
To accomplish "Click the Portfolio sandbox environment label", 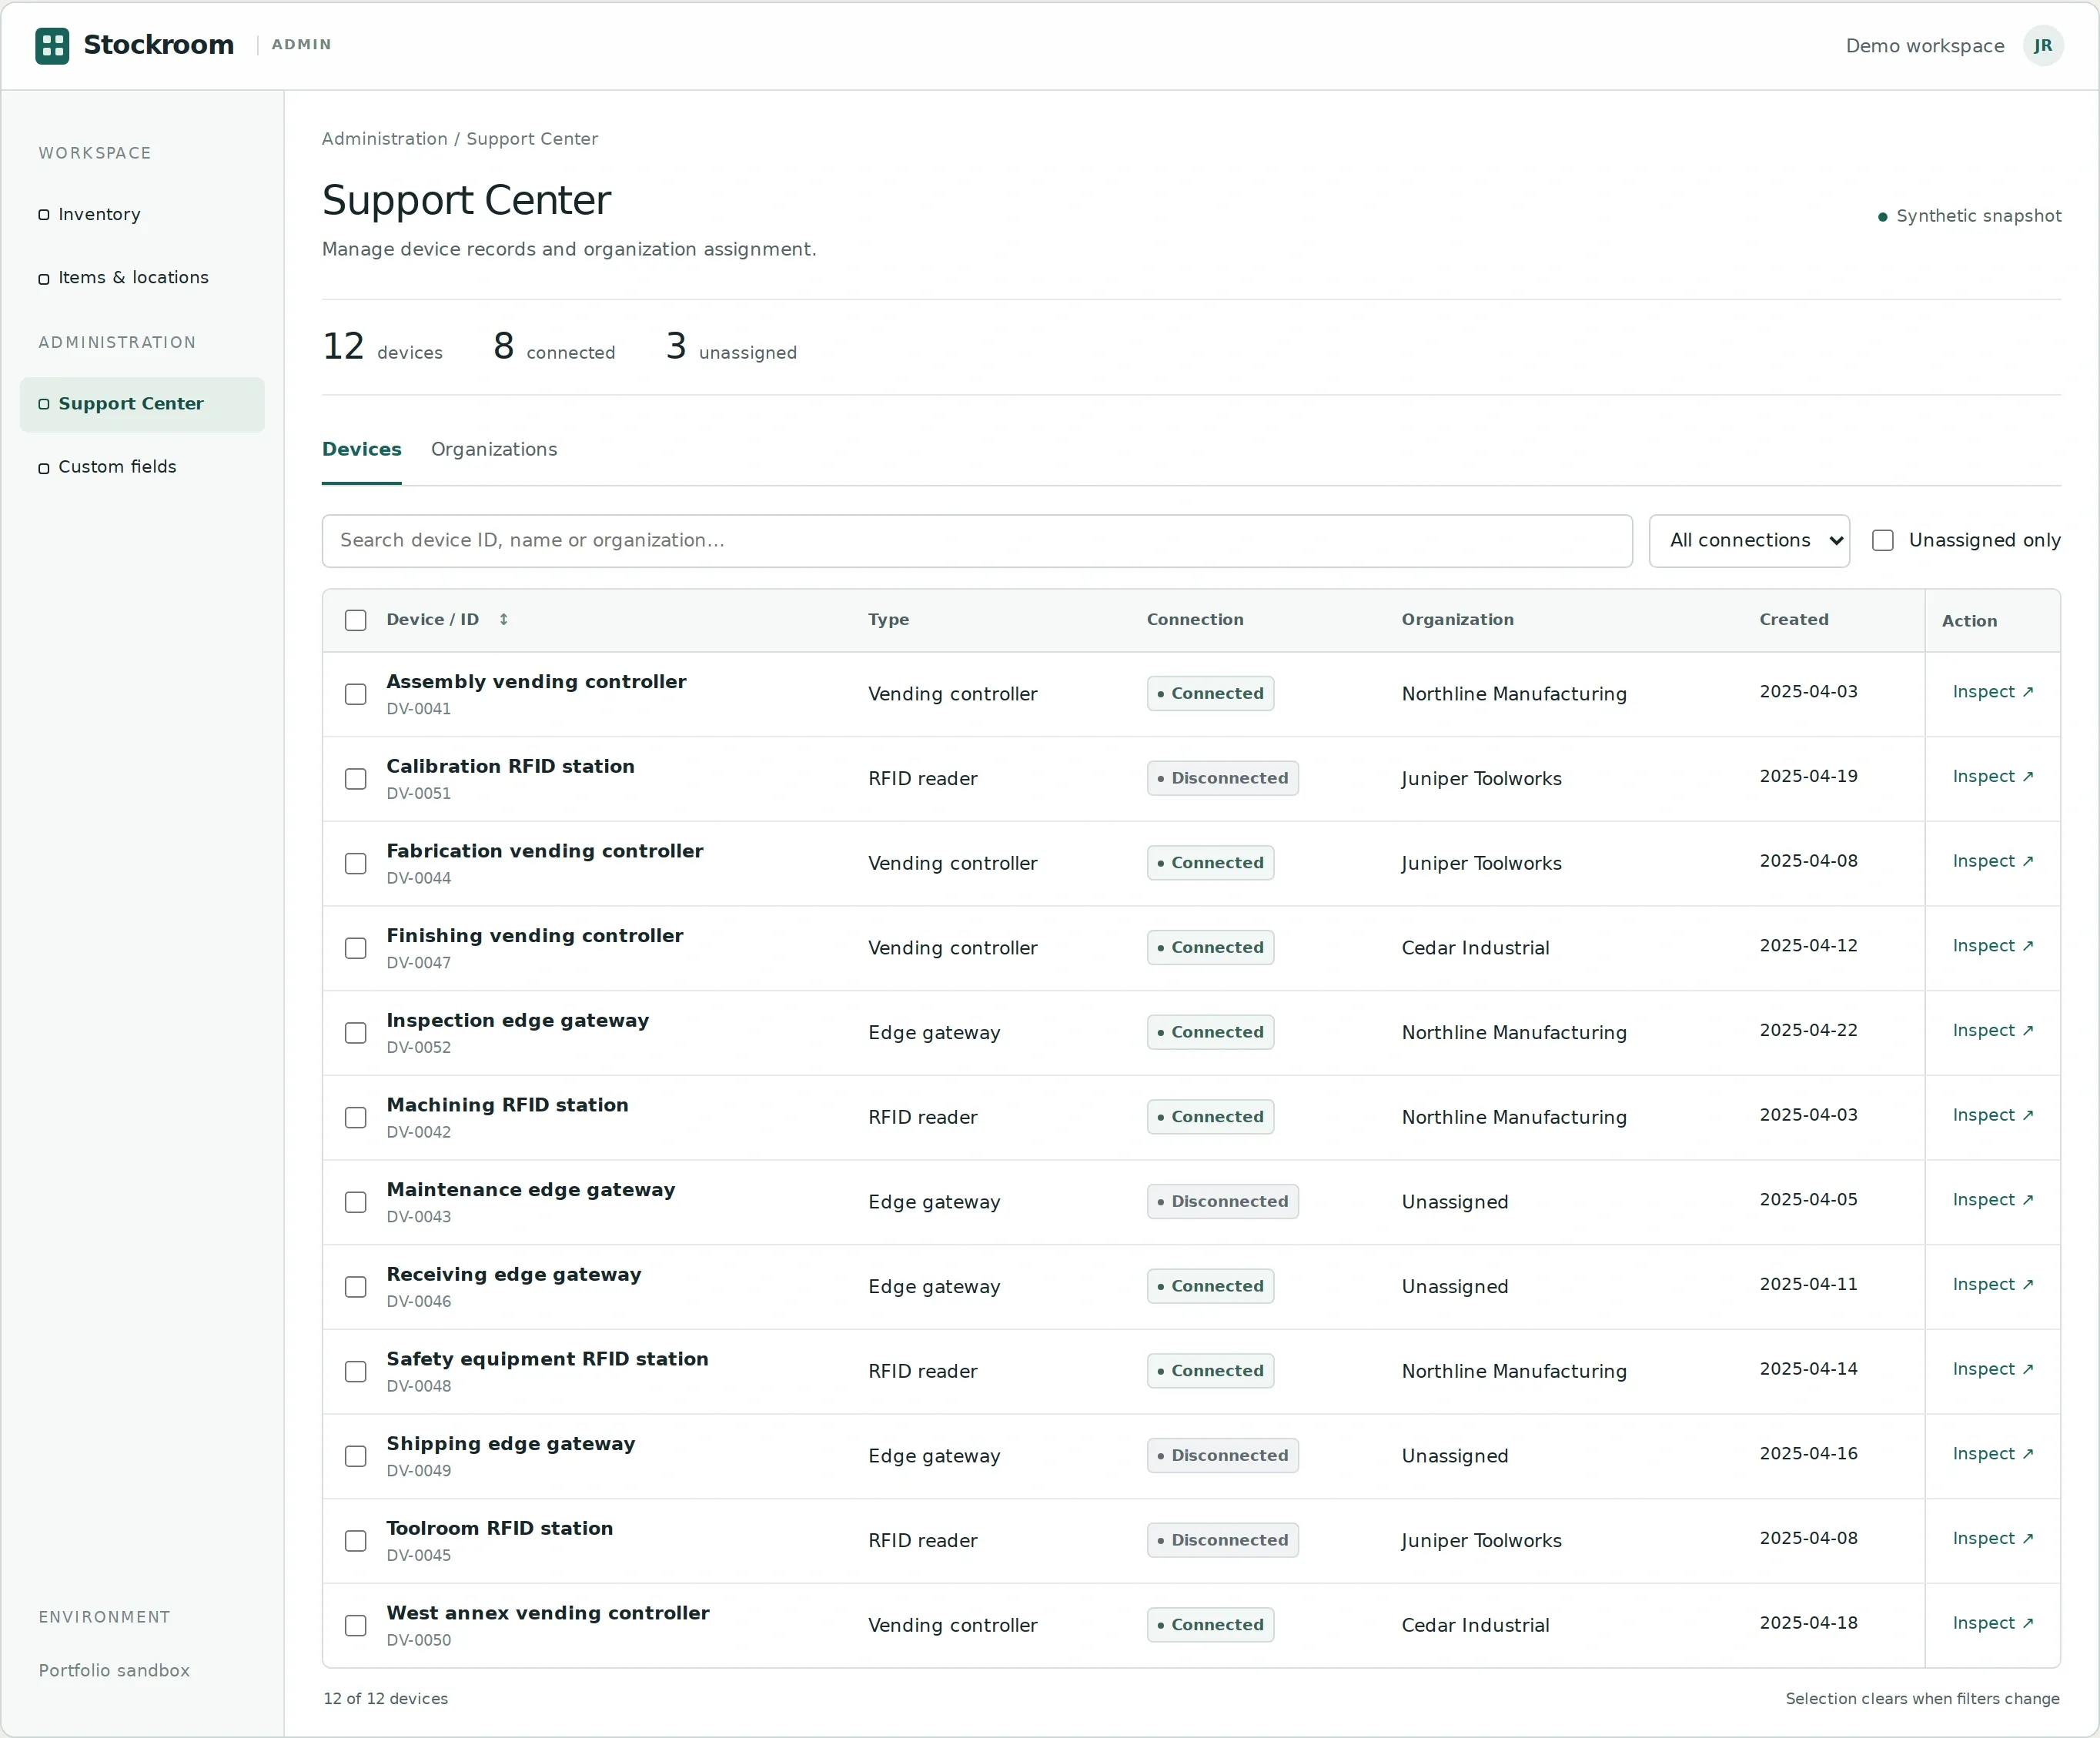I will coord(114,1671).
